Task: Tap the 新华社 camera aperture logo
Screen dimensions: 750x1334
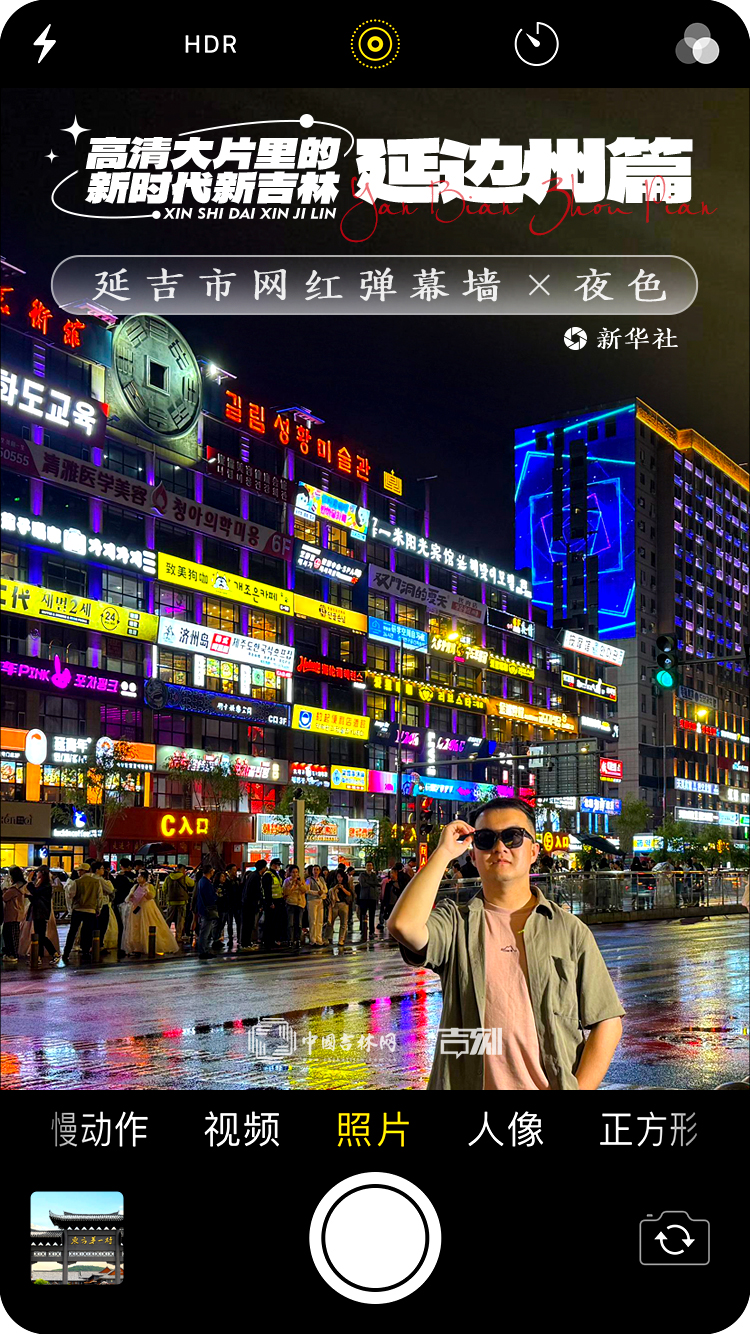Action: 575,339
